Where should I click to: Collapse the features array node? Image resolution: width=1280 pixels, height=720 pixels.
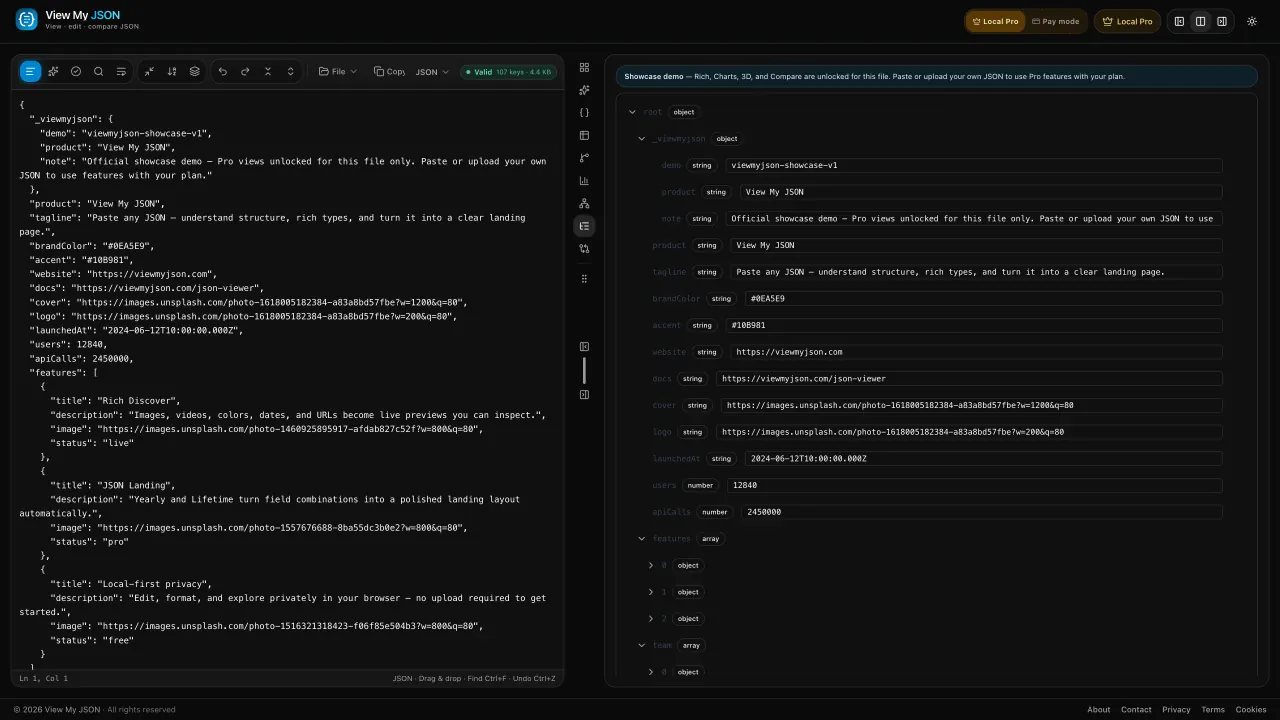coord(642,539)
